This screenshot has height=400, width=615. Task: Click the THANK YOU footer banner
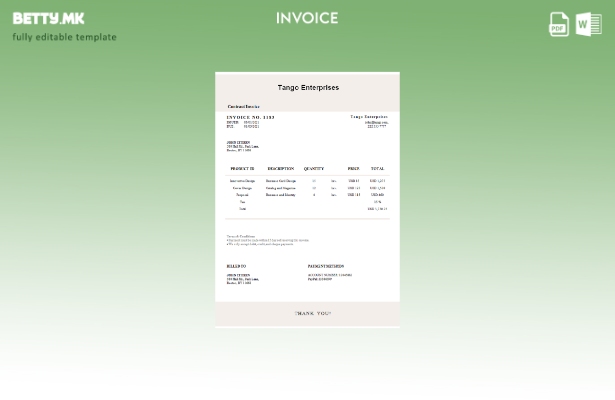(312, 313)
